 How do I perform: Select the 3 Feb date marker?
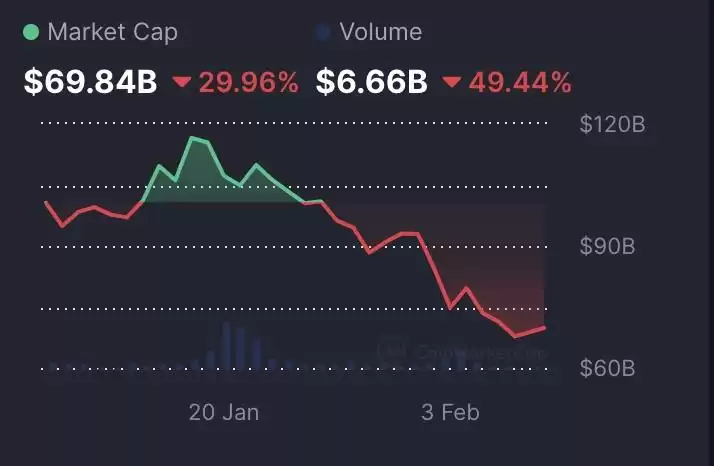[450, 412]
